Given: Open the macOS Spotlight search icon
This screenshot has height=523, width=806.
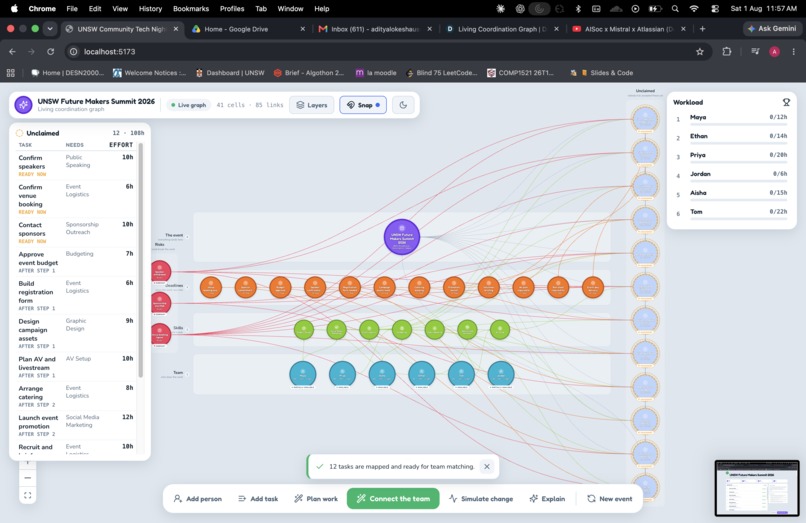Looking at the screenshot, I should coord(675,9).
